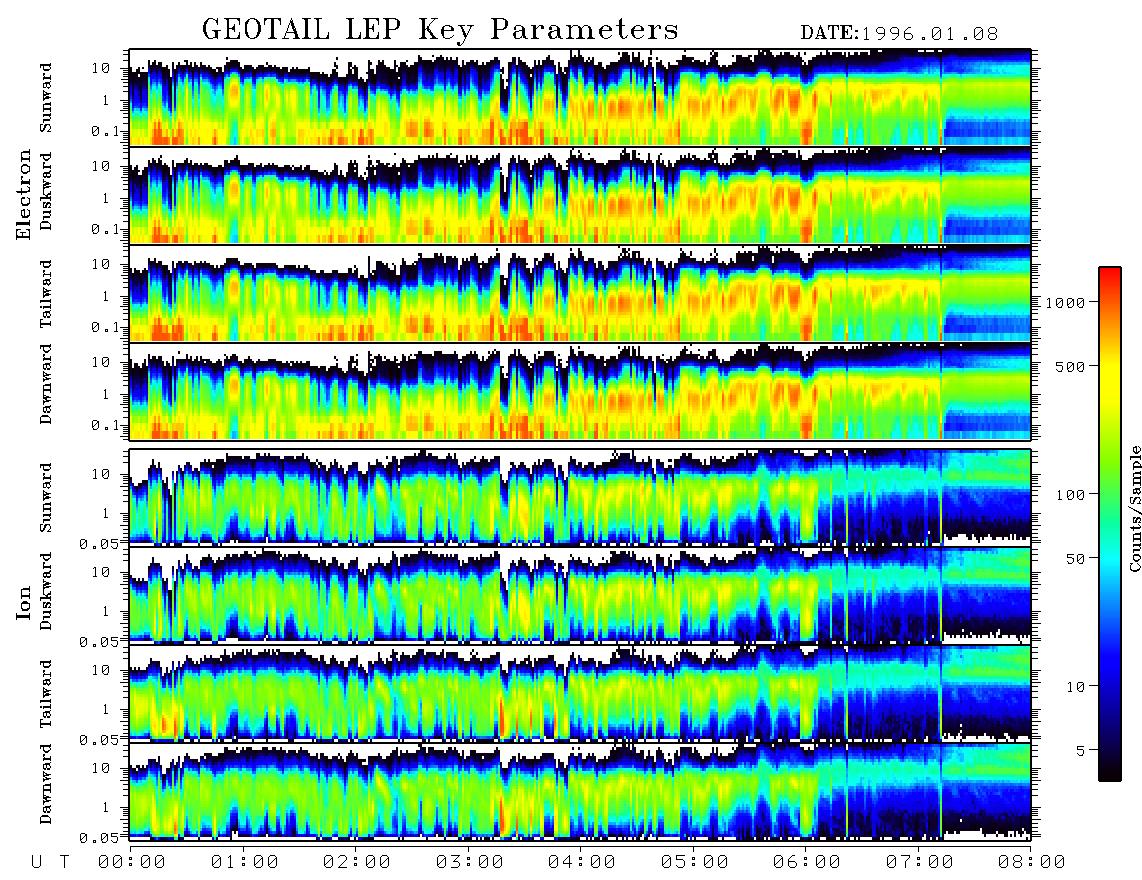Viewport: 1142px width, 880px height.
Task: Select the Electron Duskward panel label
Action: (46, 191)
